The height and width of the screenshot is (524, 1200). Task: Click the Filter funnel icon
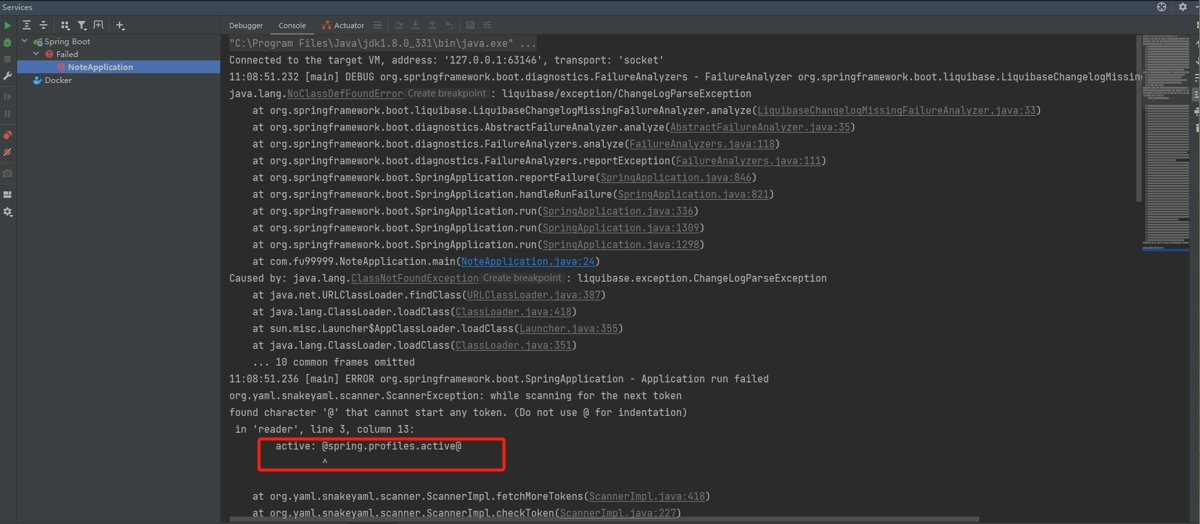point(82,25)
